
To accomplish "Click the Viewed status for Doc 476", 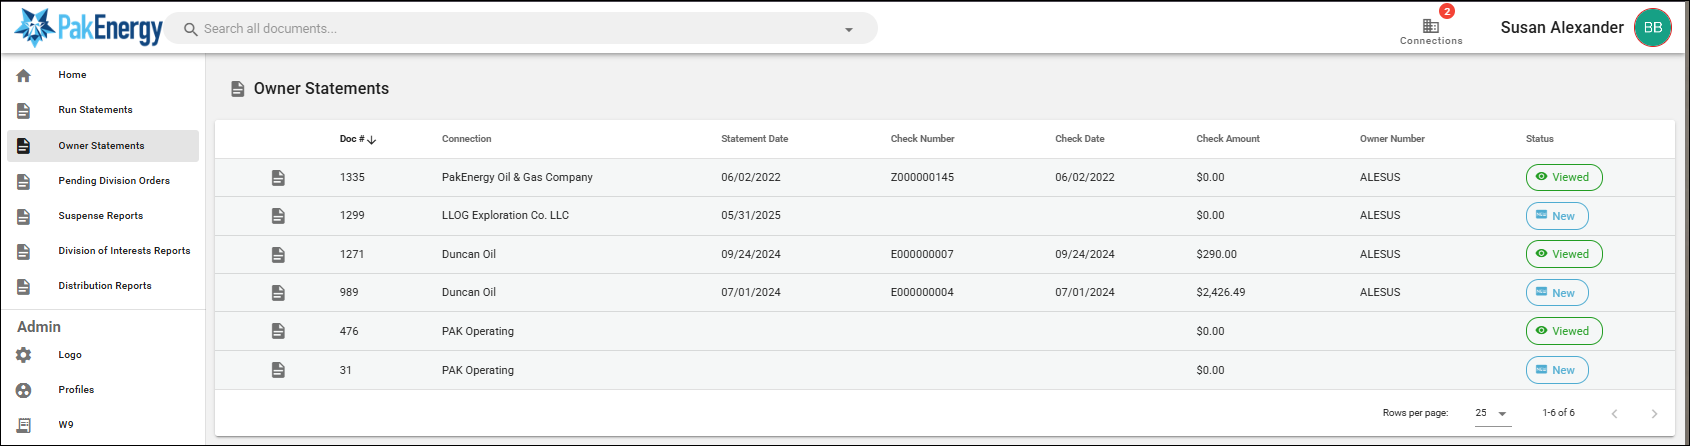I will [1564, 331].
